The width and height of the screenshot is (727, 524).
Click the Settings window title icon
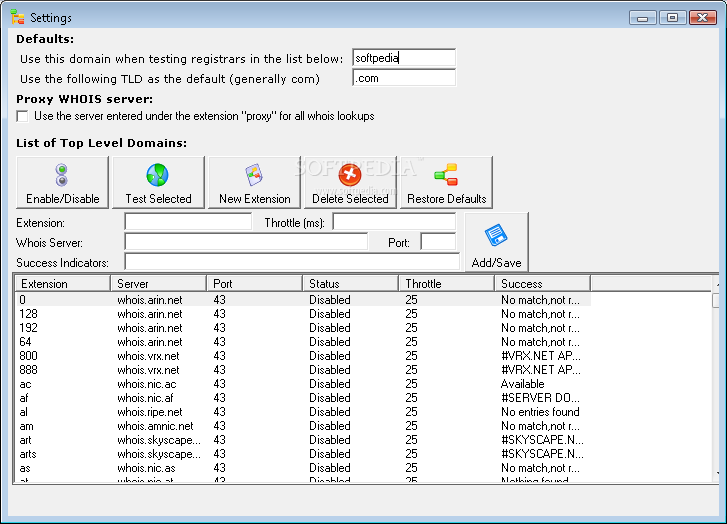coord(18,17)
